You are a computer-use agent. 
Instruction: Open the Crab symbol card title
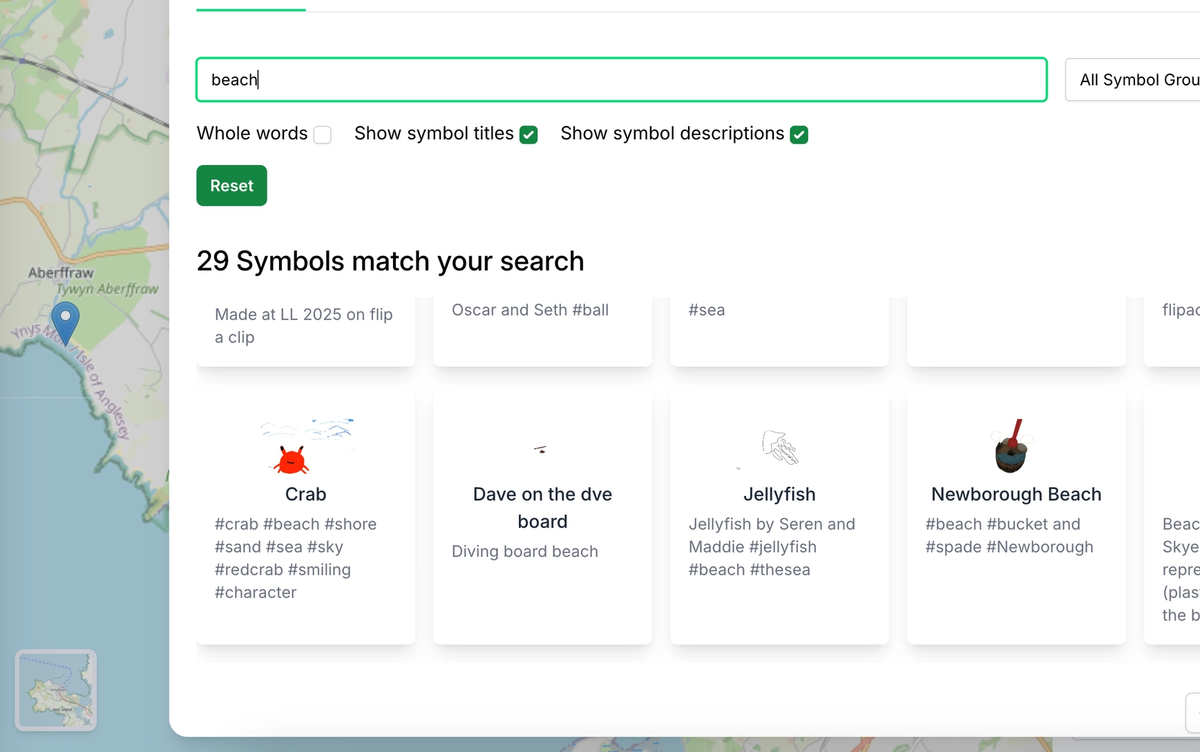tap(306, 494)
